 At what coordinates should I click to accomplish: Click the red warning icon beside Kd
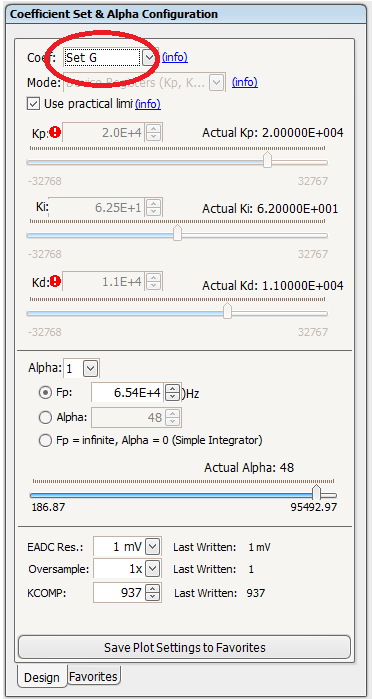tap(56, 281)
